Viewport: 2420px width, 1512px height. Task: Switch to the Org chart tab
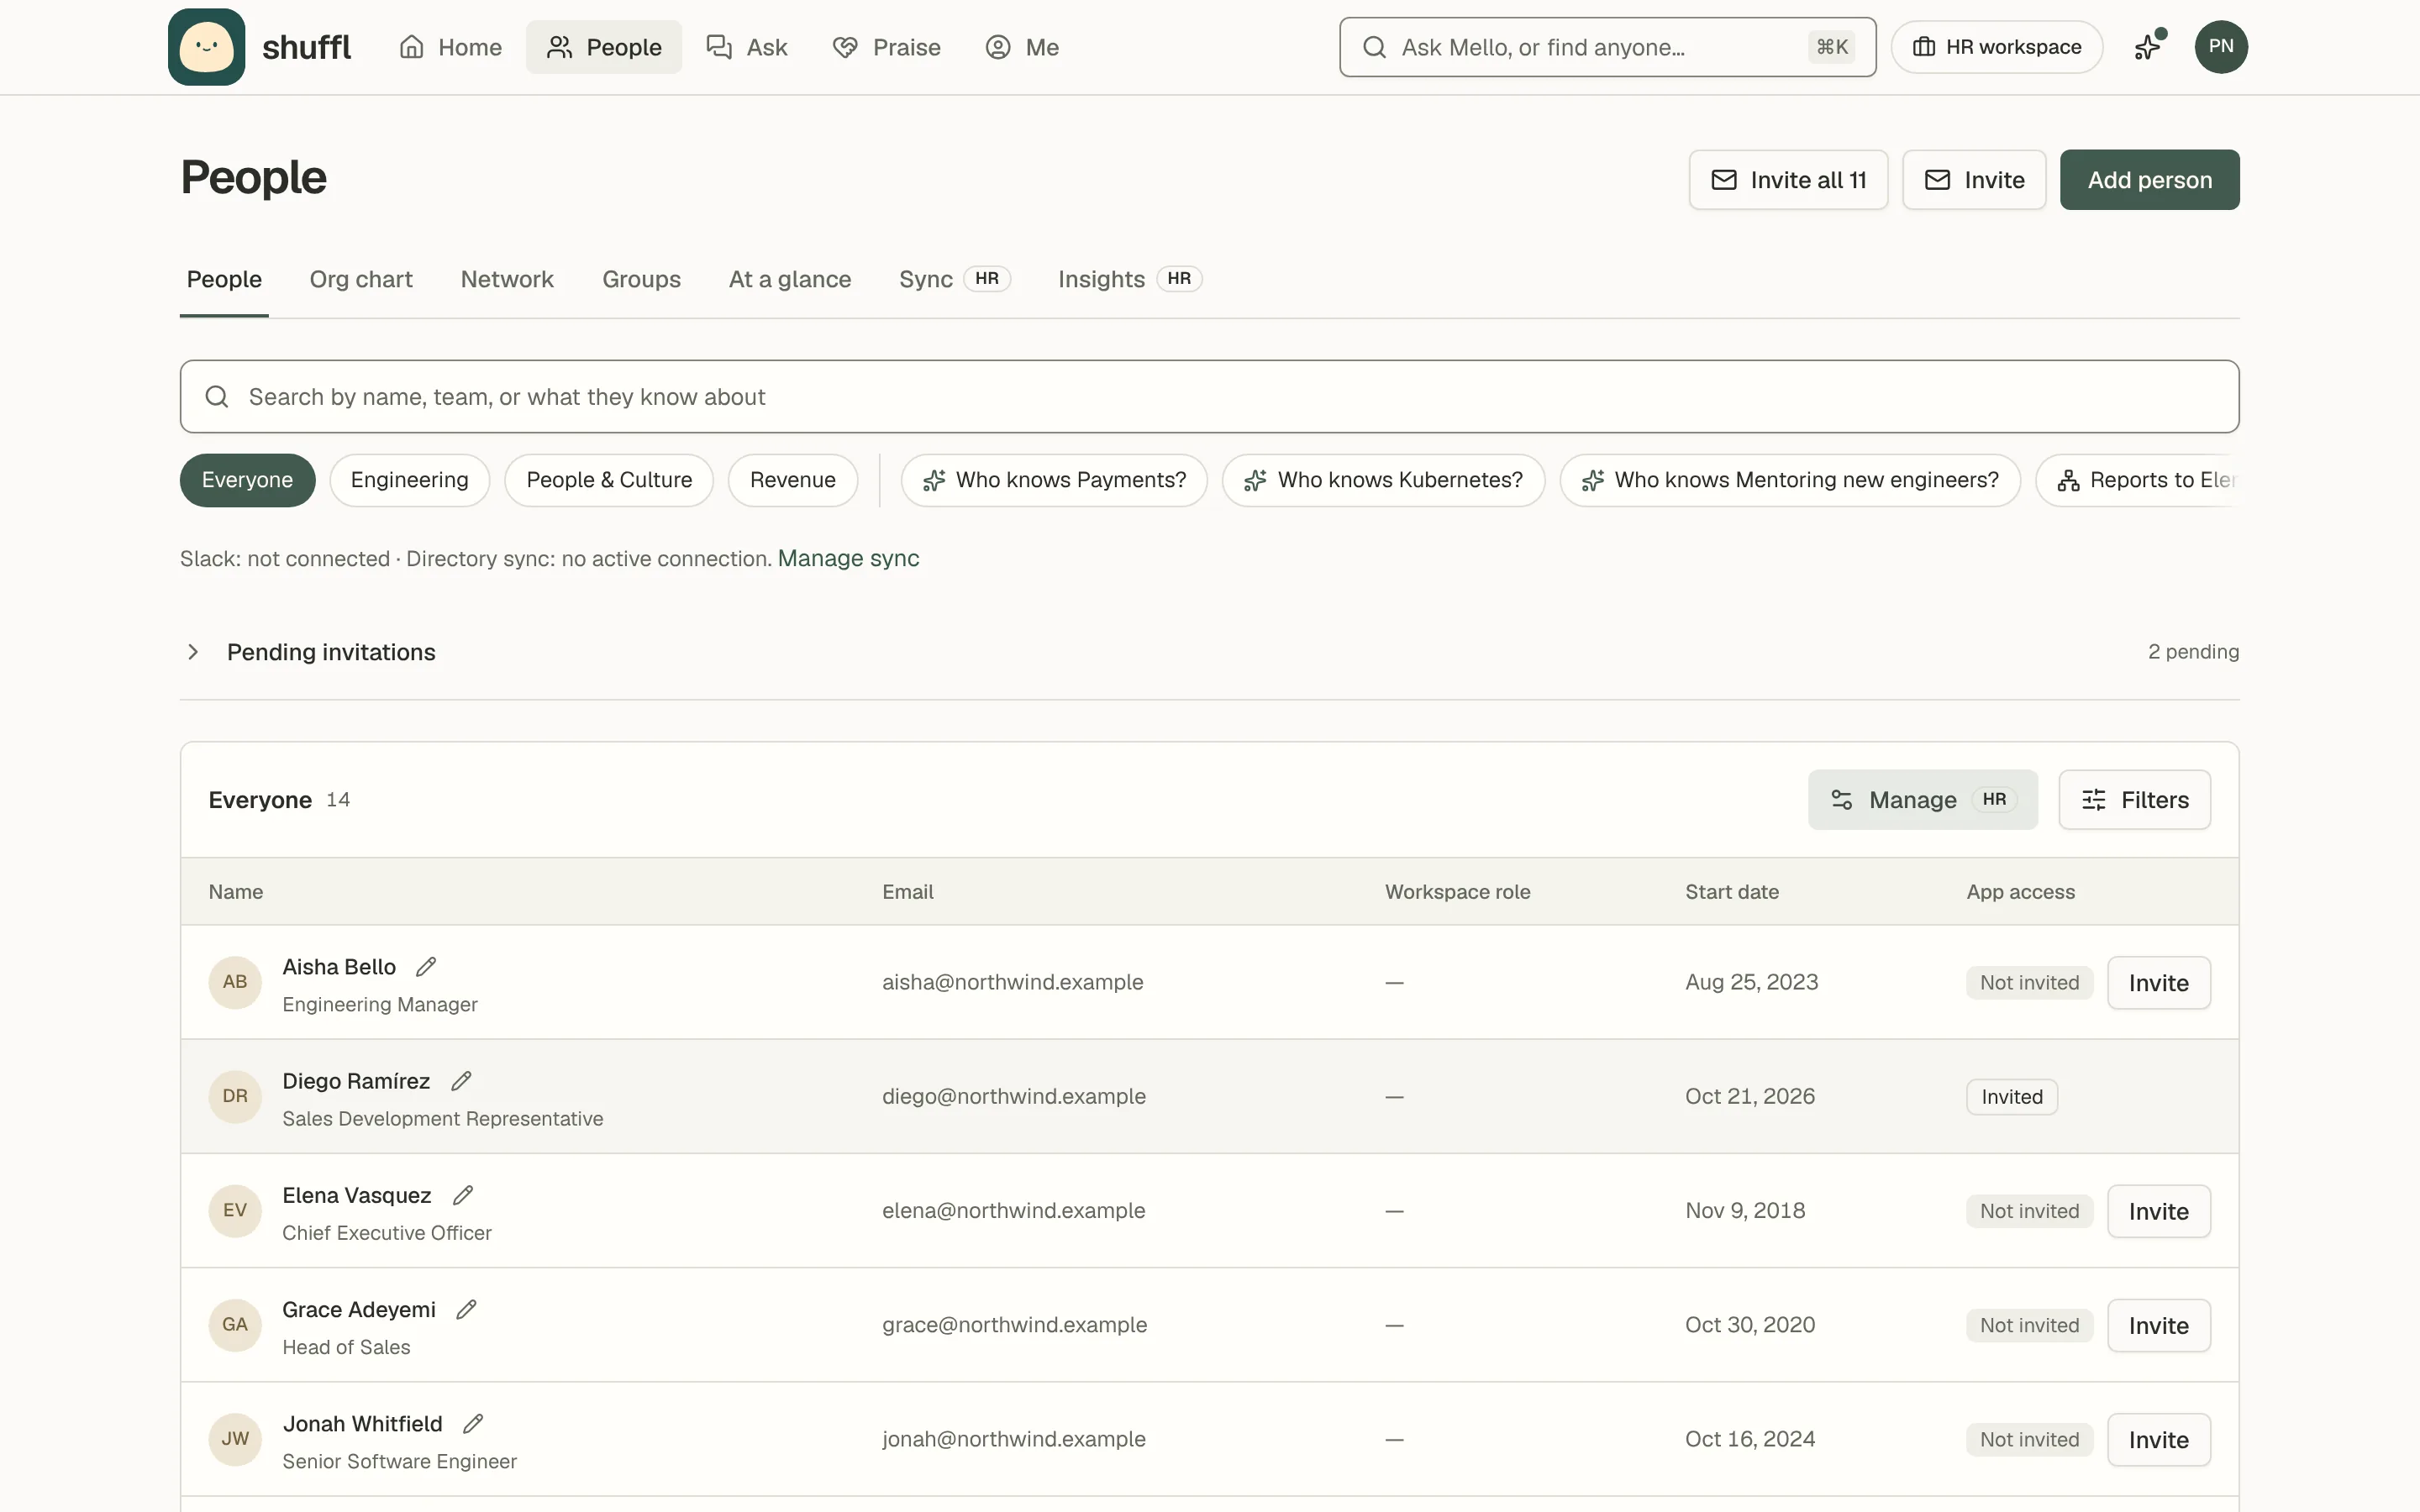361,279
